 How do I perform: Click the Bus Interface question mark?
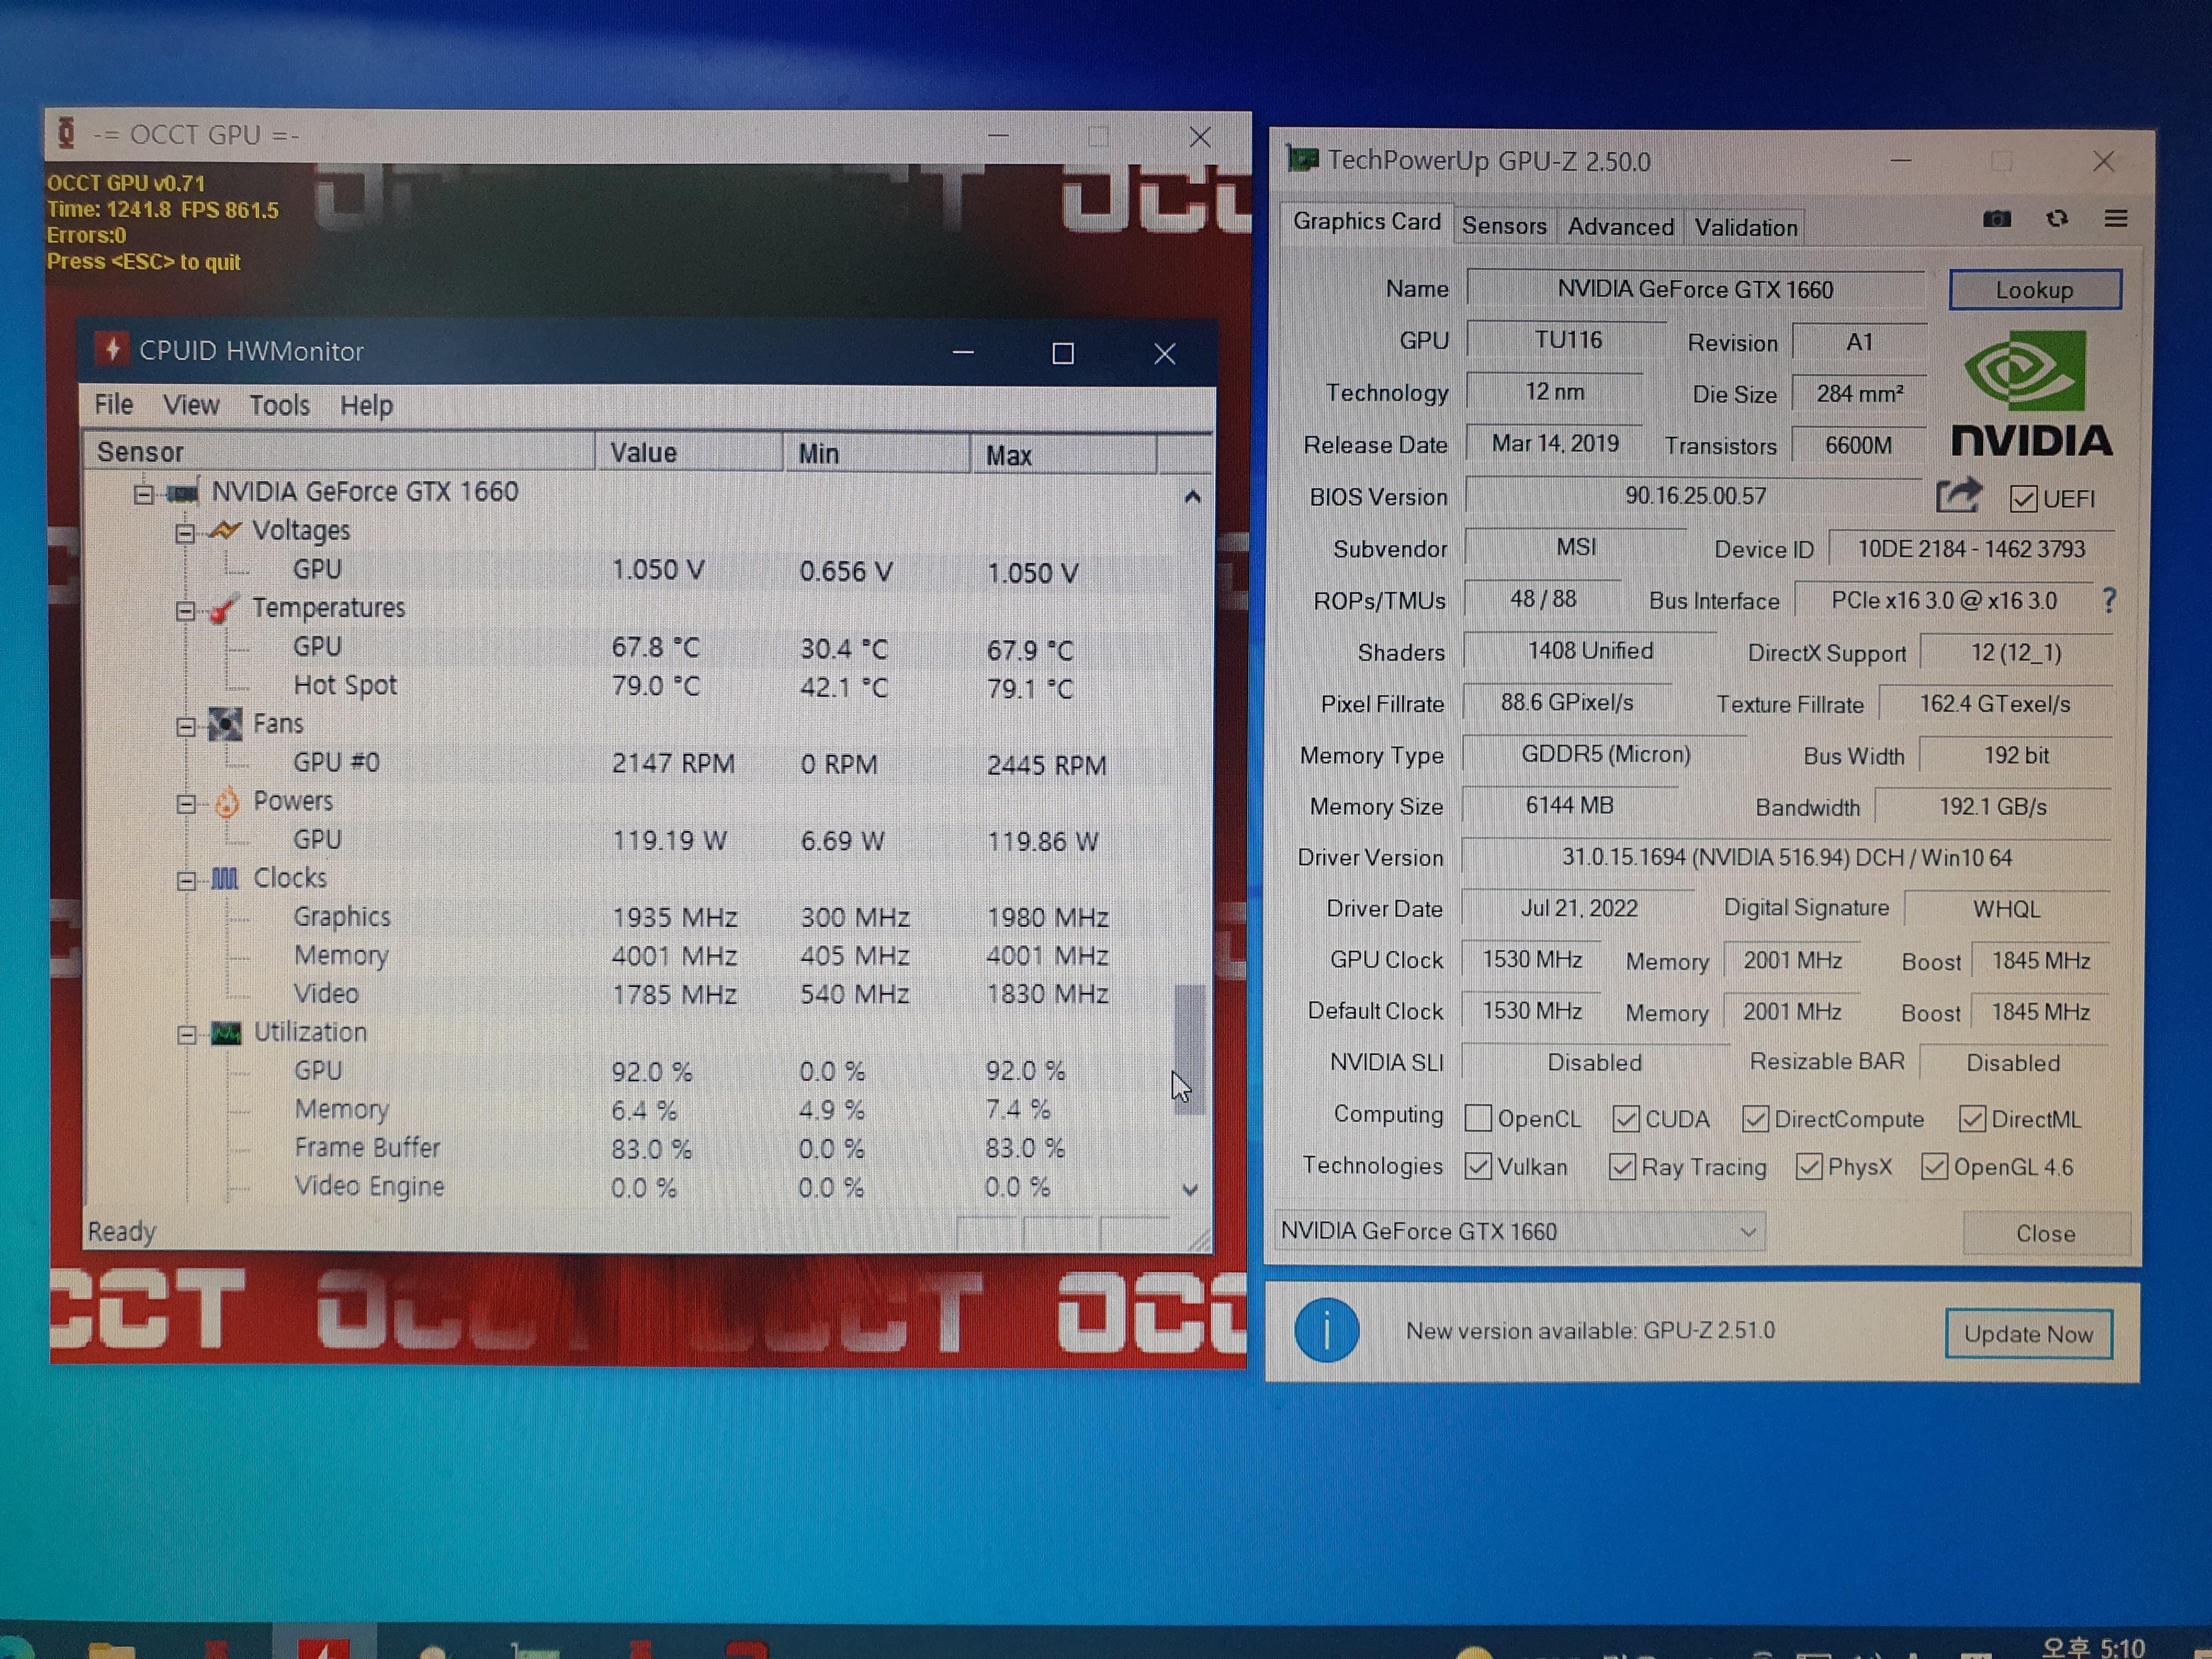click(2109, 600)
